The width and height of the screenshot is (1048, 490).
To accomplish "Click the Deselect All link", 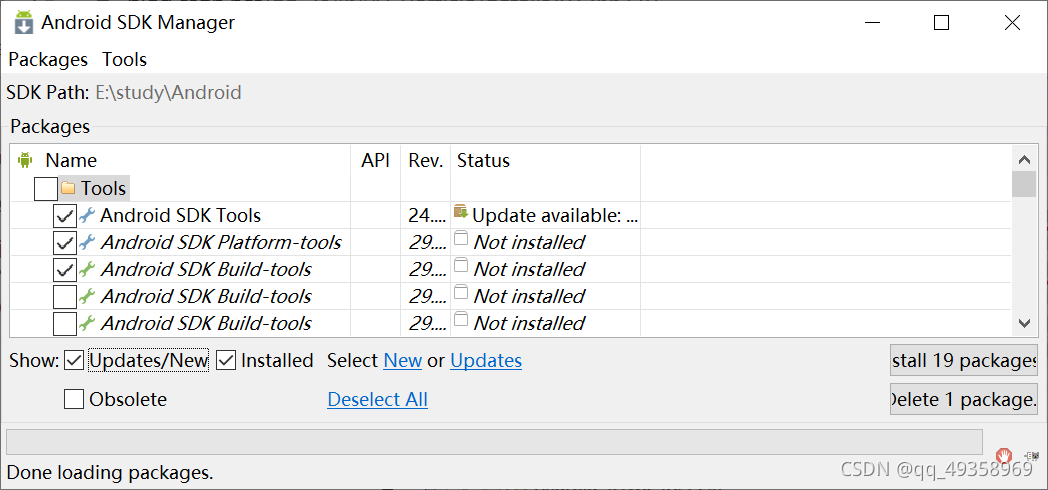I will click(377, 399).
